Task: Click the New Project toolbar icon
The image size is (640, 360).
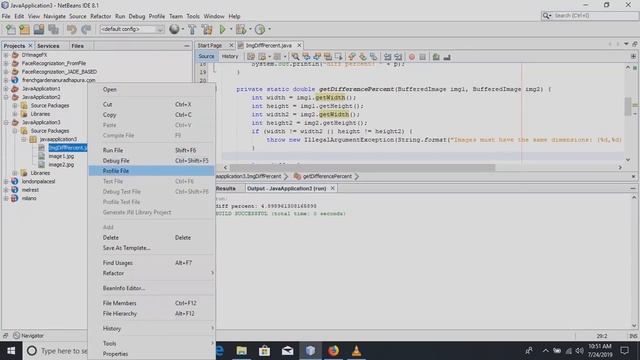Action: click(24, 29)
